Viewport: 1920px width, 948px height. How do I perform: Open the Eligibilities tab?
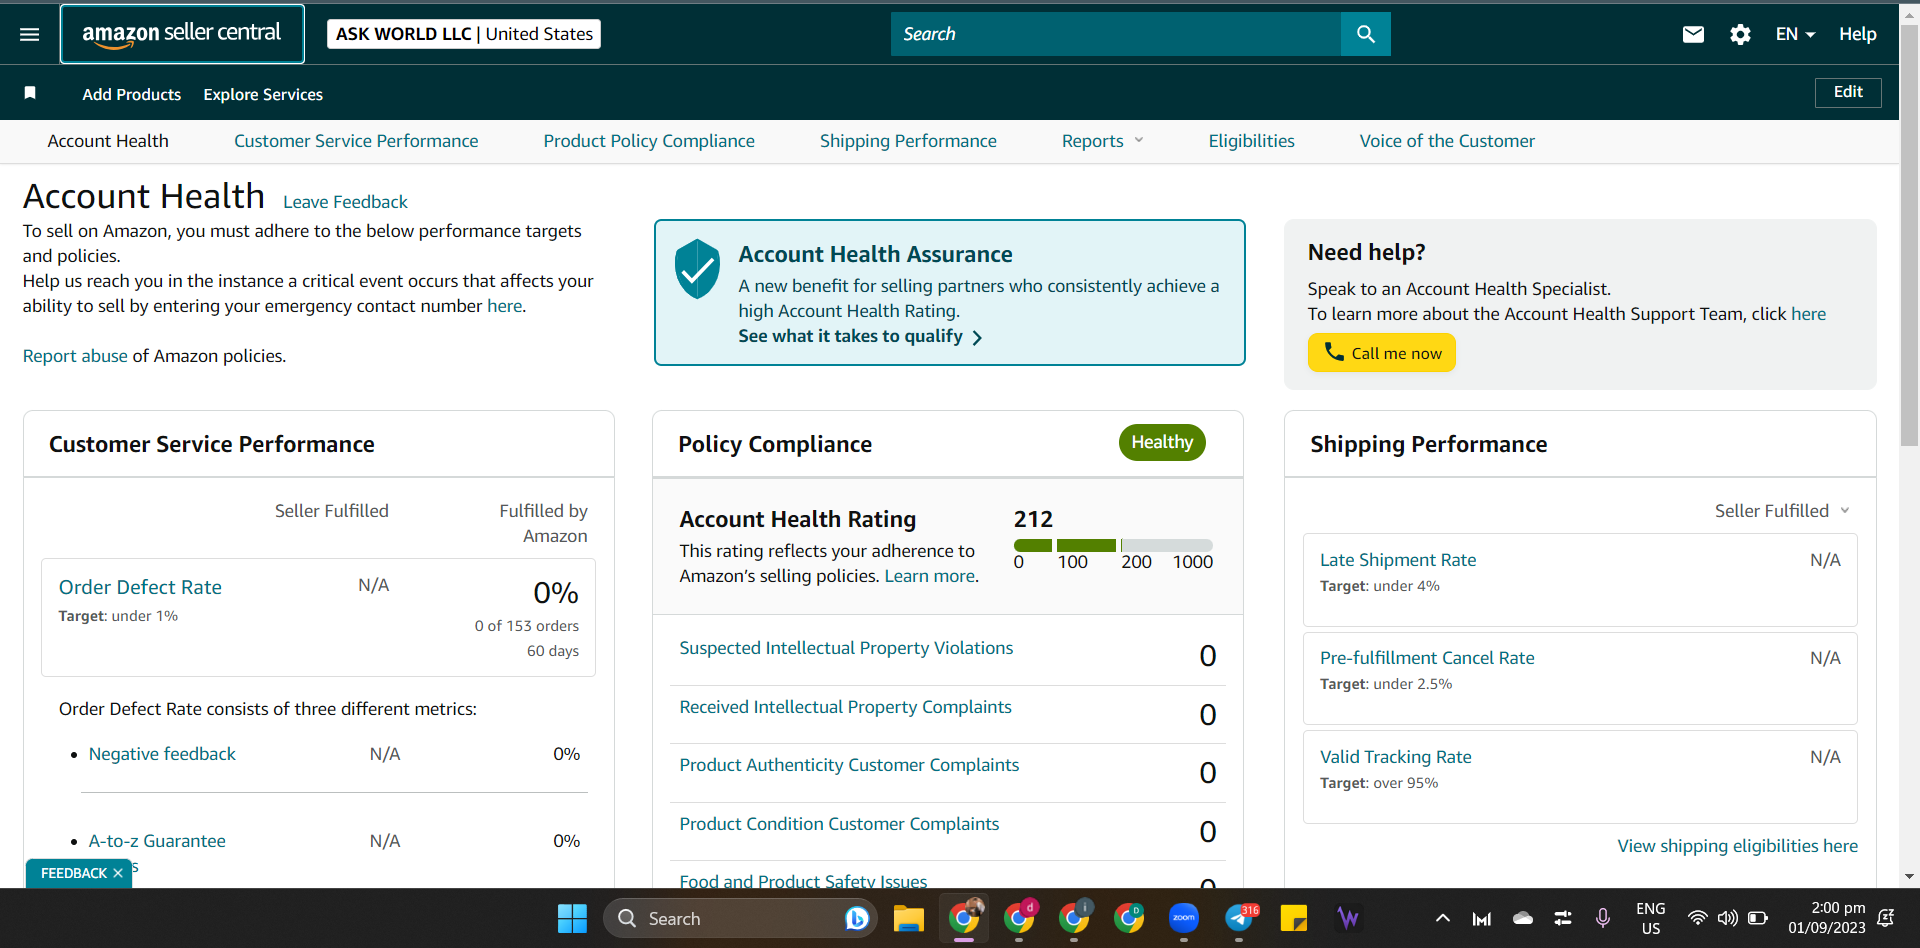1251,141
